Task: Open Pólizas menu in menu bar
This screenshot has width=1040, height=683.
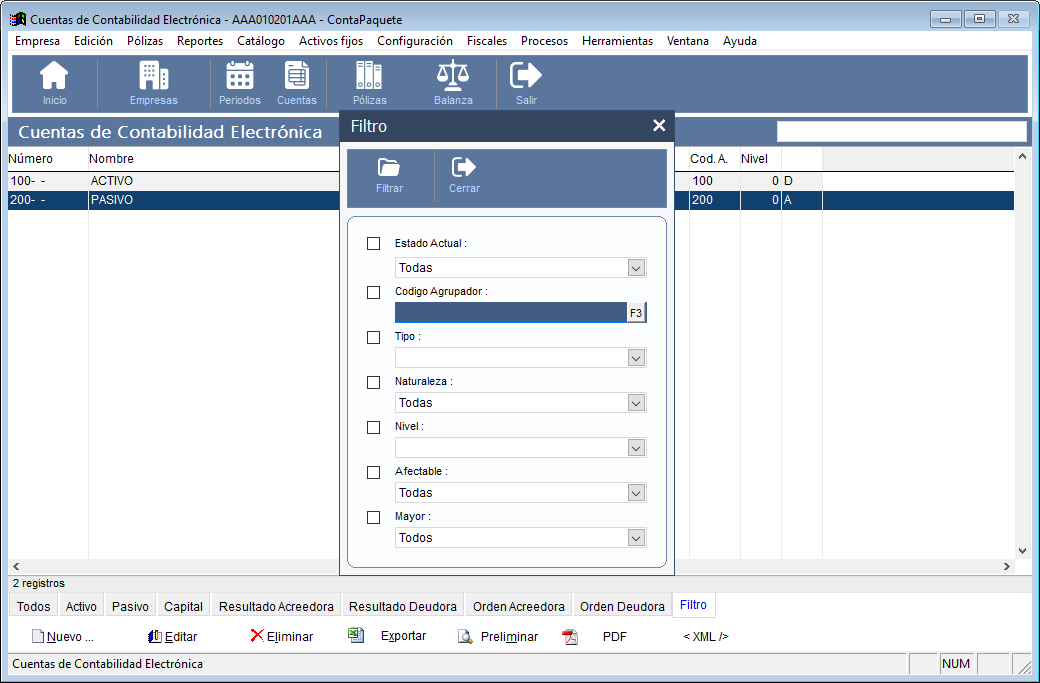Action: click(x=145, y=41)
